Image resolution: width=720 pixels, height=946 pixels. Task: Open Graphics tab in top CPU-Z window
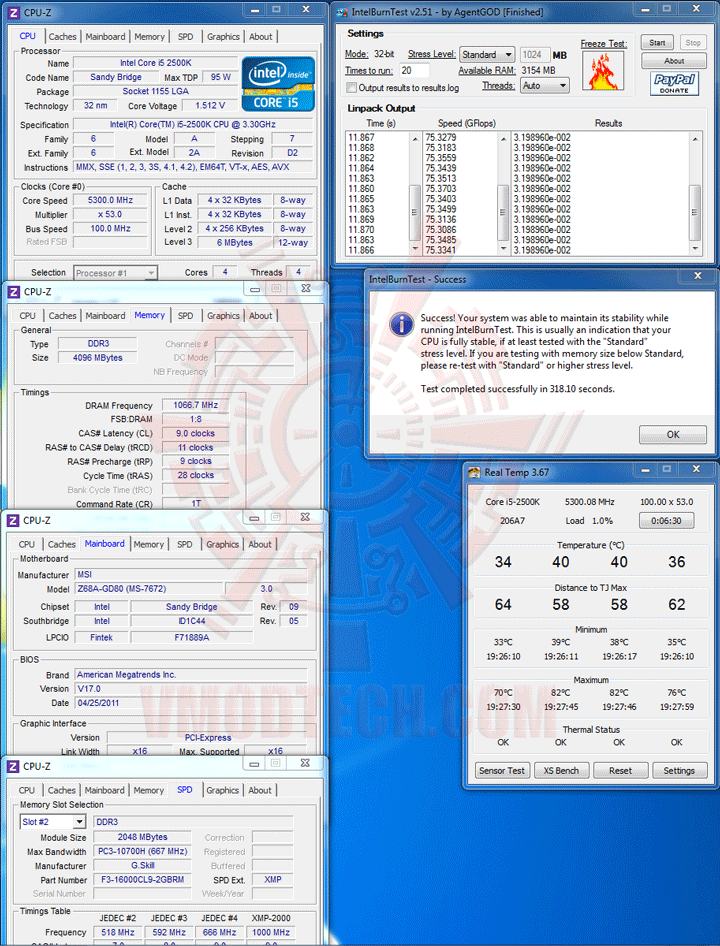[223, 37]
